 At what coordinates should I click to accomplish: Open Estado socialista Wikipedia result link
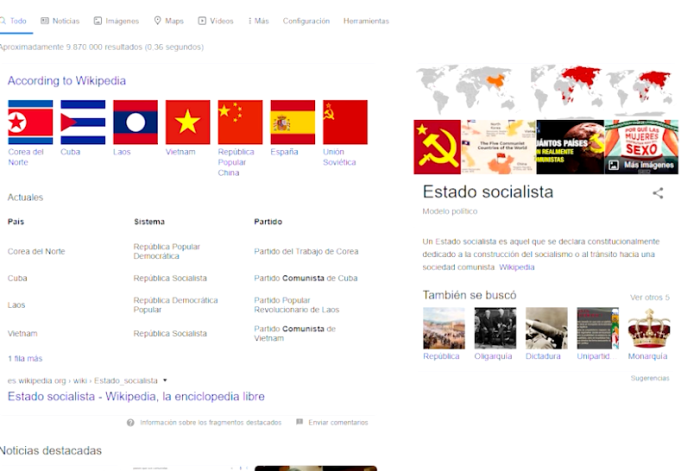pyautogui.click(x=135, y=396)
